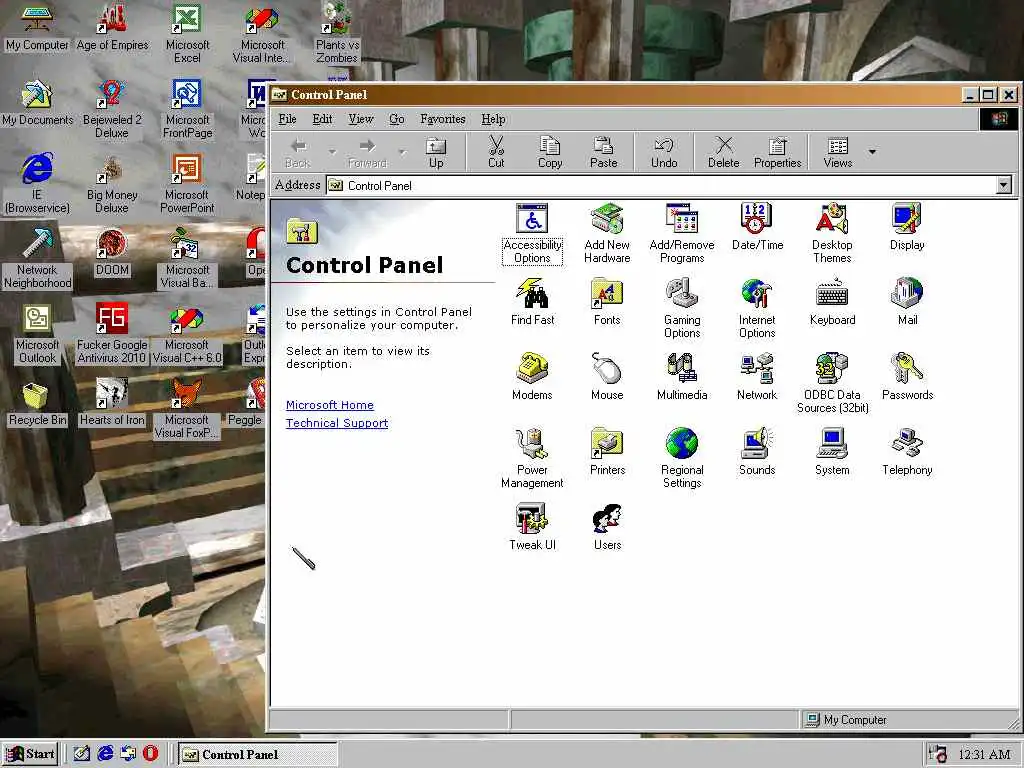Screen dimensions: 1024x768
Task: Select the Mail icon
Action: point(907,302)
